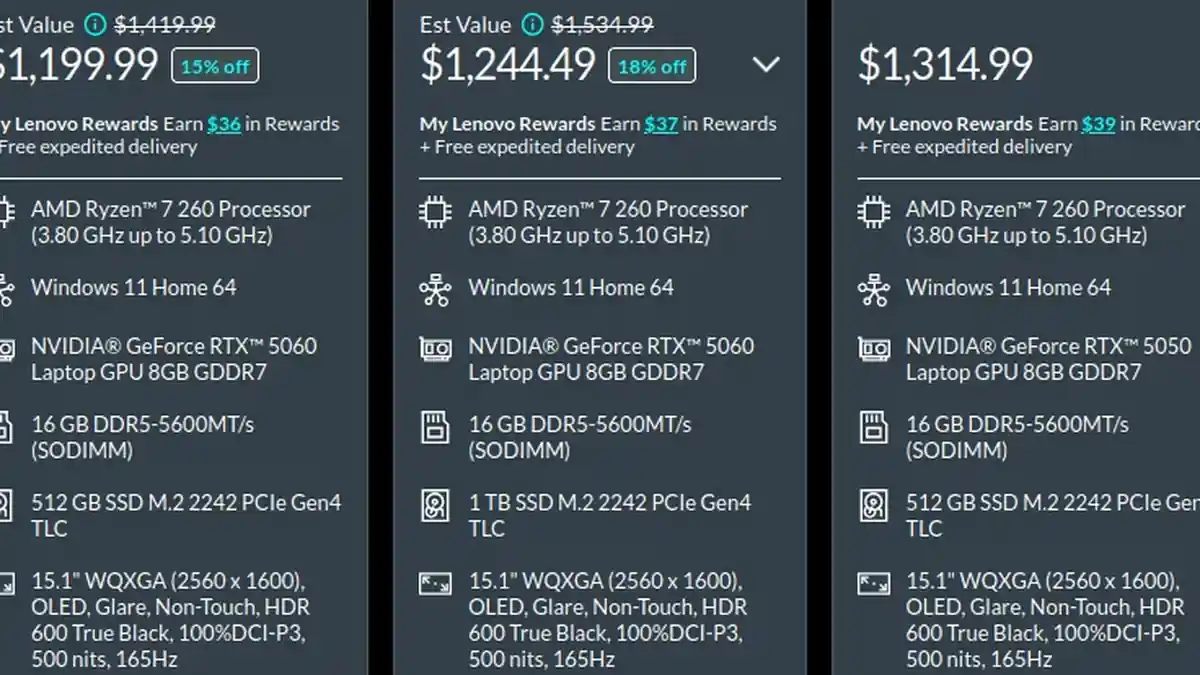The width and height of the screenshot is (1200, 675).
Task: Click the operating system icon in the $1,314.99 column
Action: (873, 289)
